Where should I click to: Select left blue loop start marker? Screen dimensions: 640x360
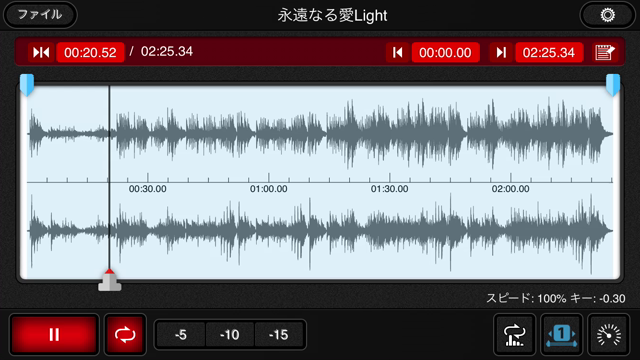[27, 84]
